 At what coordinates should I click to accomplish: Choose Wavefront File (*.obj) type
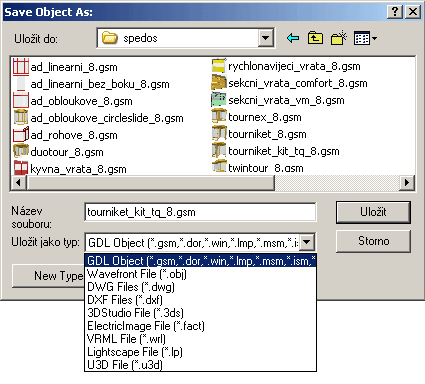pyautogui.click(x=200, y=274)
